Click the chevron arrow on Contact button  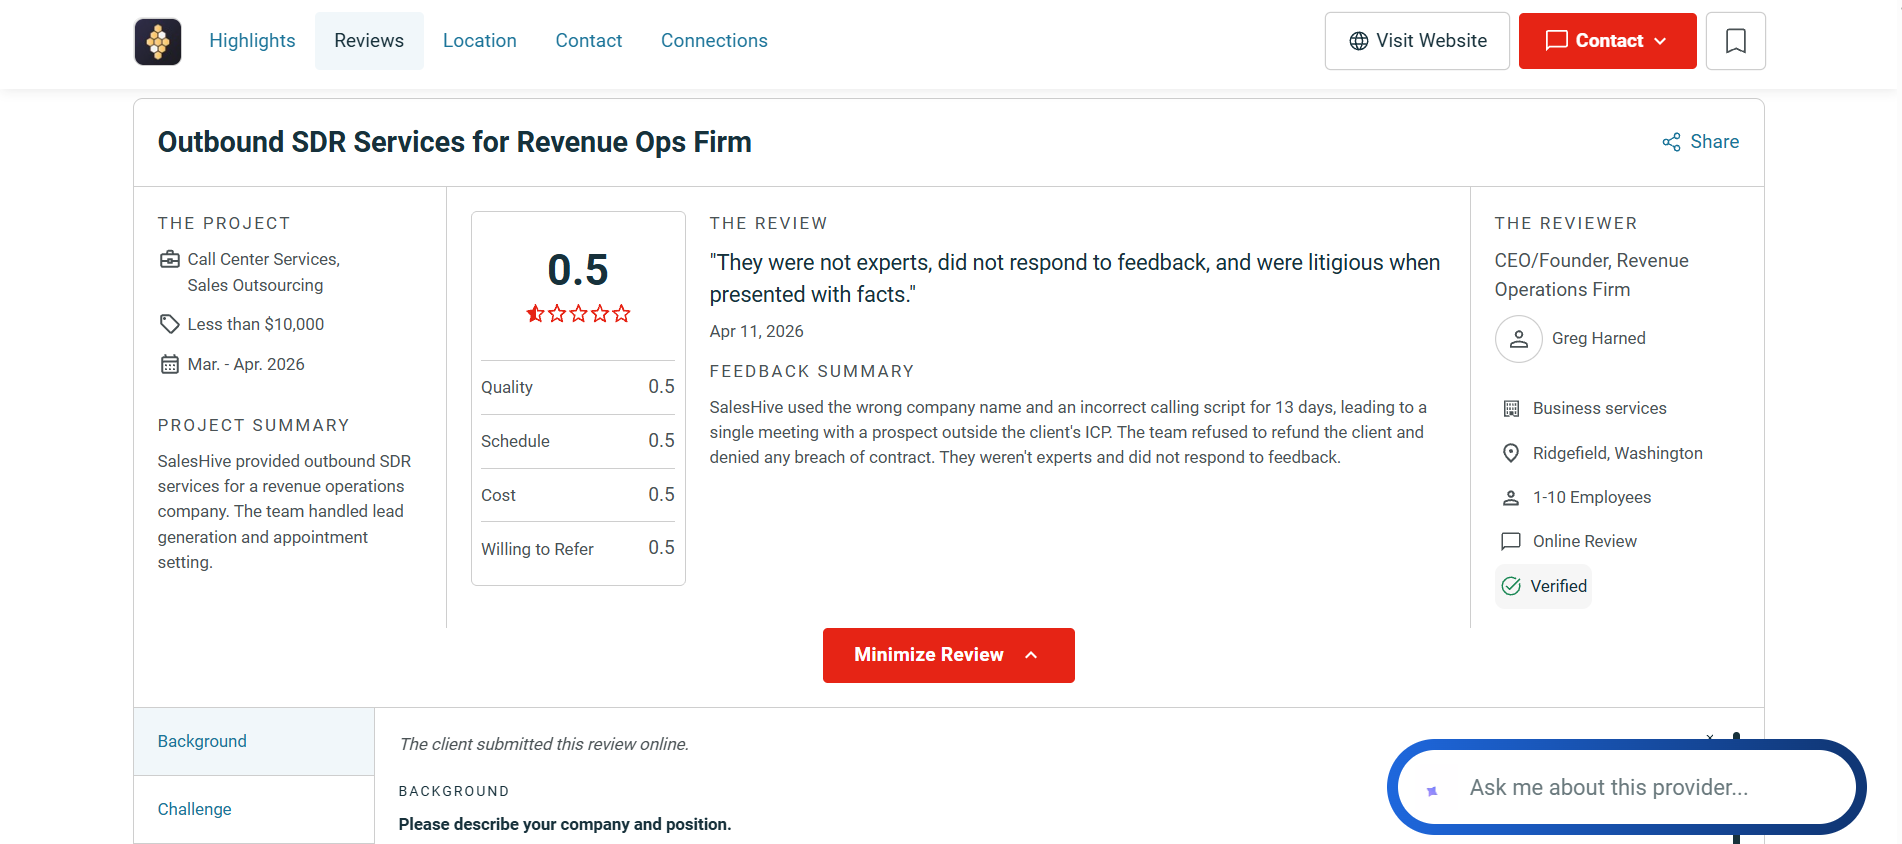(1660, 41)
